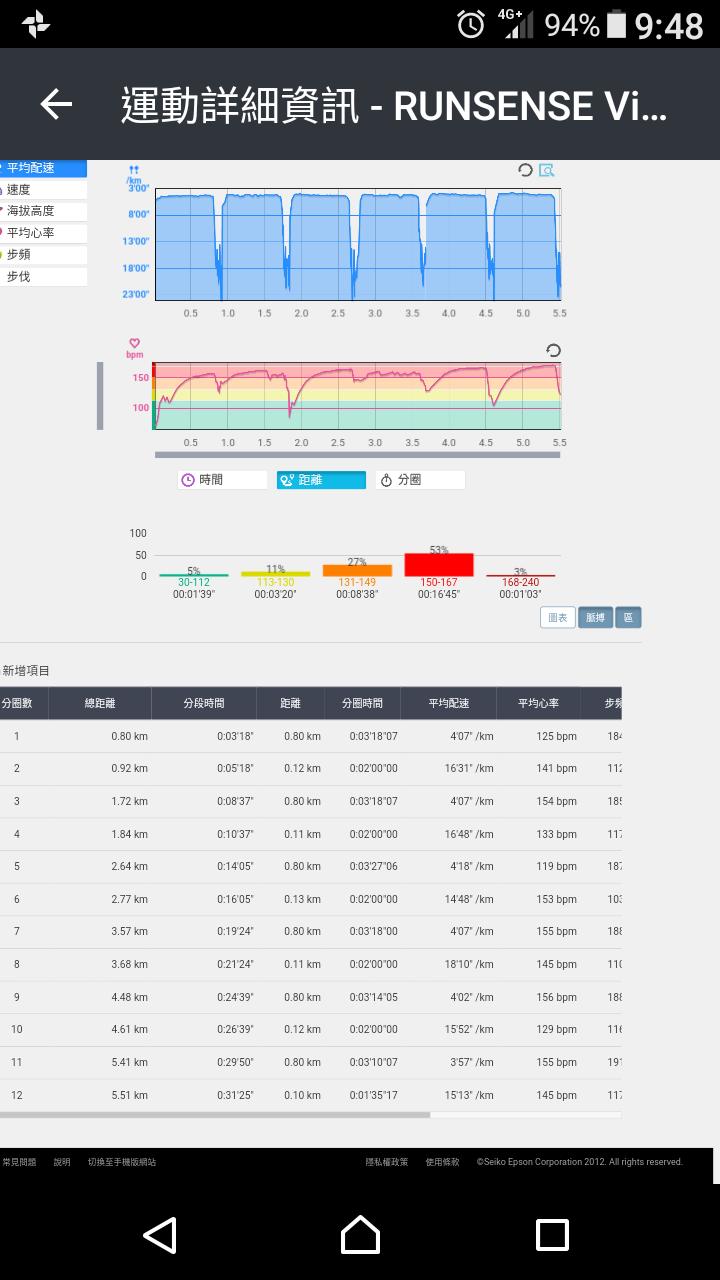The width and height of the screenshot is (720, 1280).
Task: Select 步伐 graph option
Action: pos(43,277)
